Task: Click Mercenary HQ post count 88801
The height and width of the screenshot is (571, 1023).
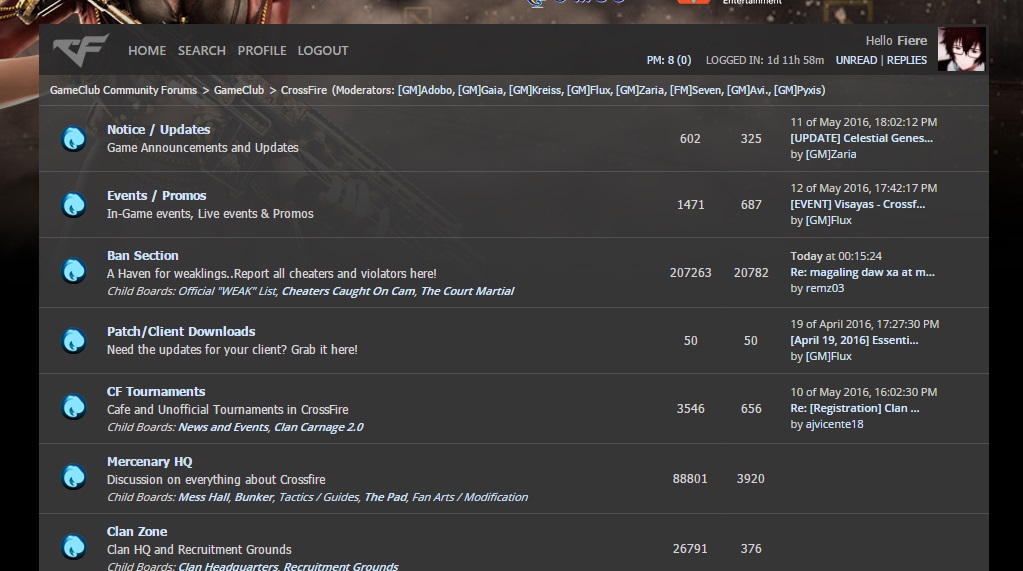Action: pyautogui.click(x=690, y=478)
